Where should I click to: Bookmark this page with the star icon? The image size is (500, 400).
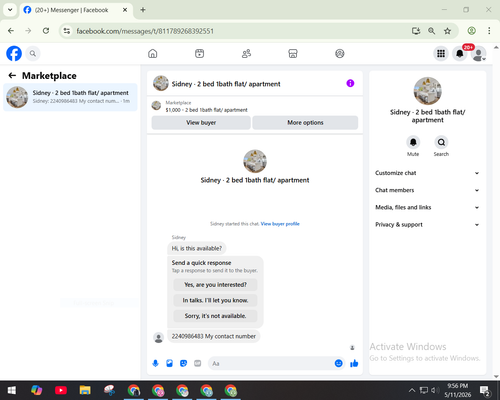447,31
